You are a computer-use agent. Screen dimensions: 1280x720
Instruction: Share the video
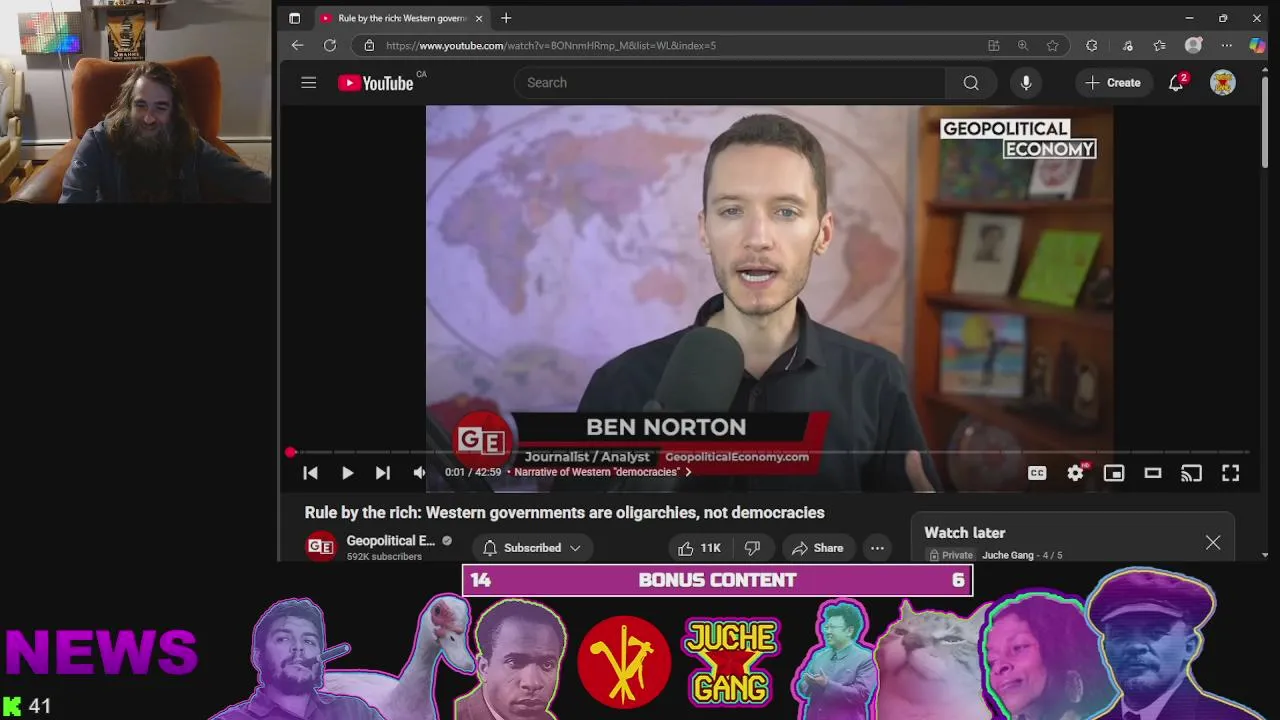click(817, 548)
